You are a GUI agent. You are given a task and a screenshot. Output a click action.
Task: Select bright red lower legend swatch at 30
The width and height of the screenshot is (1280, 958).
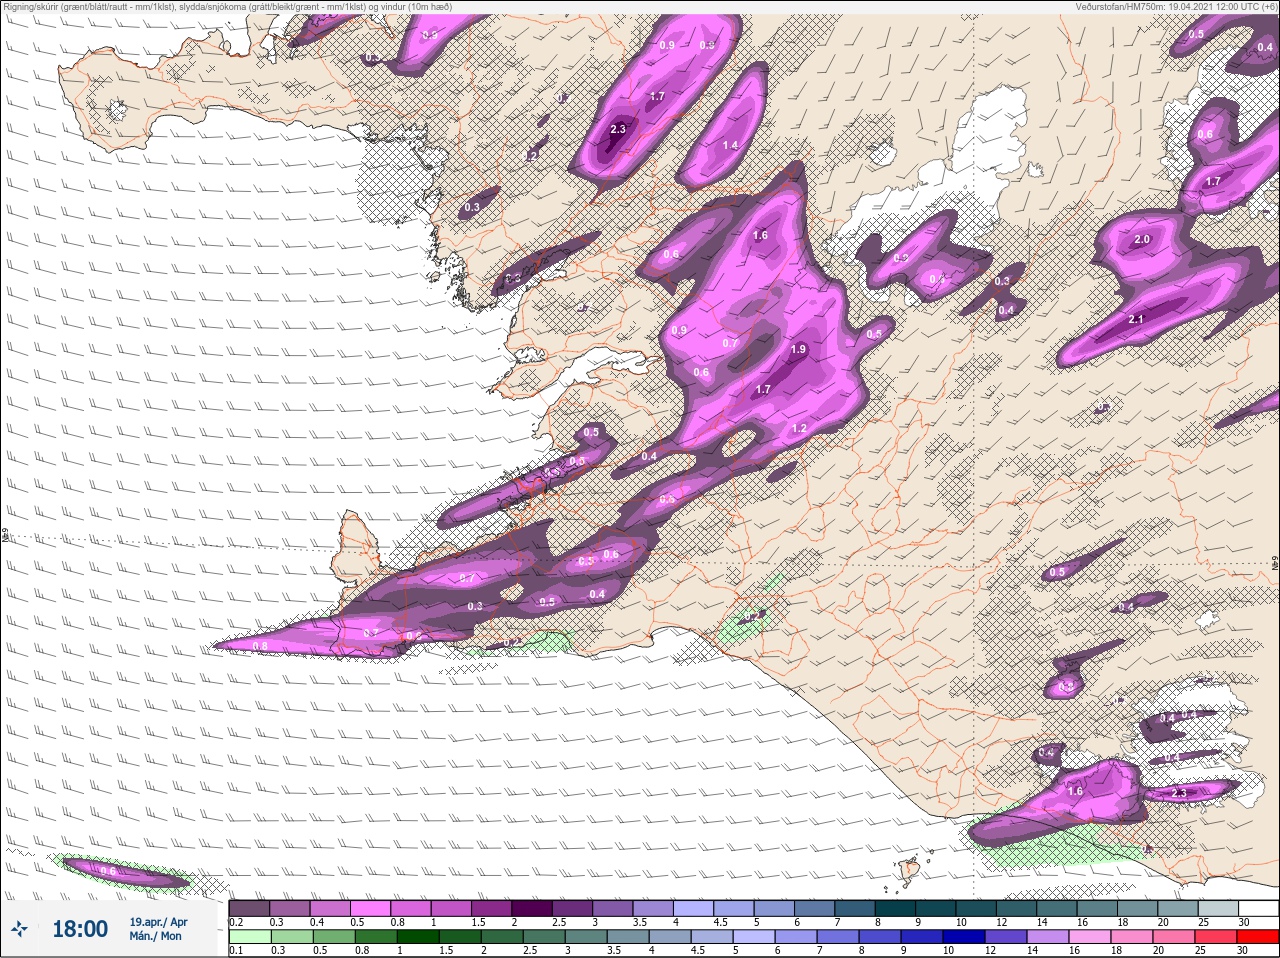1258,937
